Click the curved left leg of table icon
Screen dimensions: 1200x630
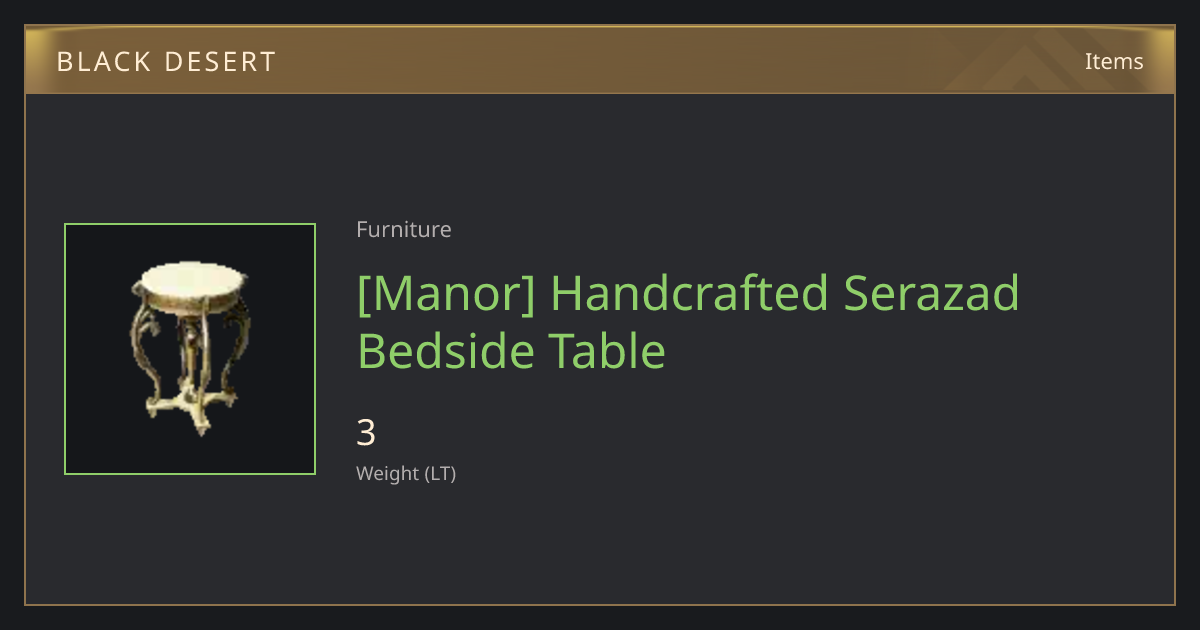(147, 345)
